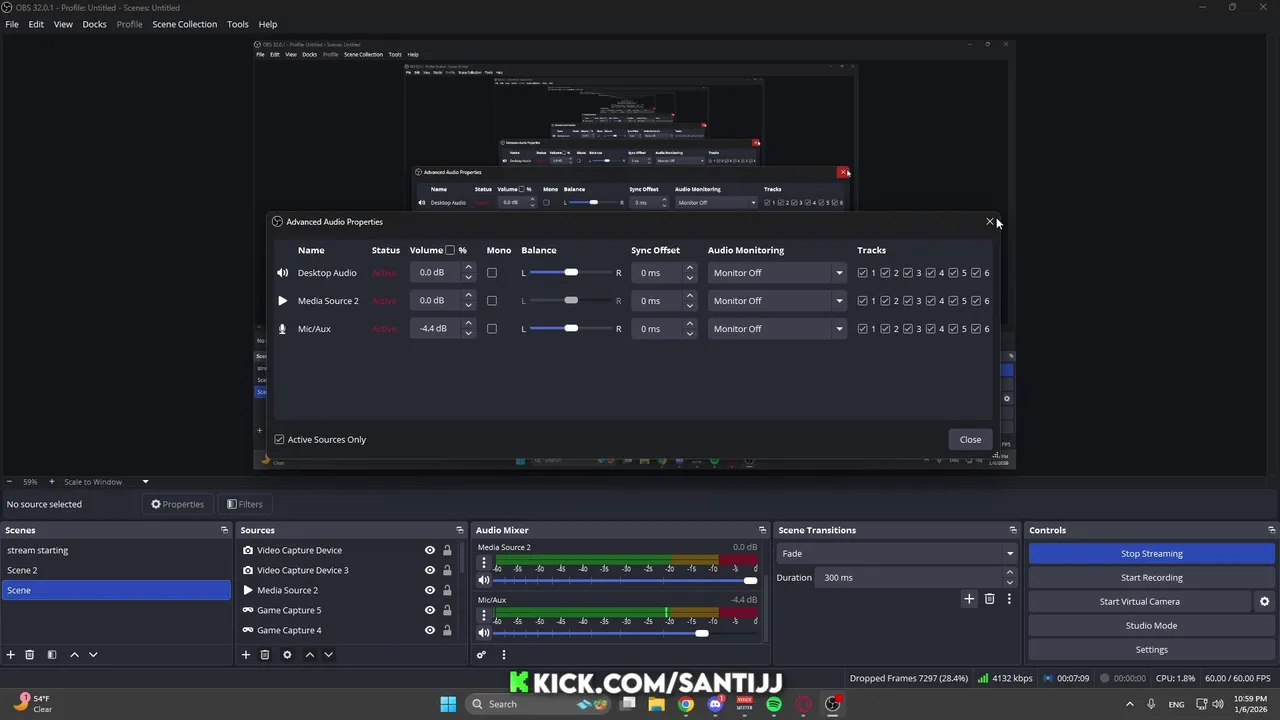1280x720 pixels.
Task: Open Google Chrome from the taskbar
Action: (686, 704)
